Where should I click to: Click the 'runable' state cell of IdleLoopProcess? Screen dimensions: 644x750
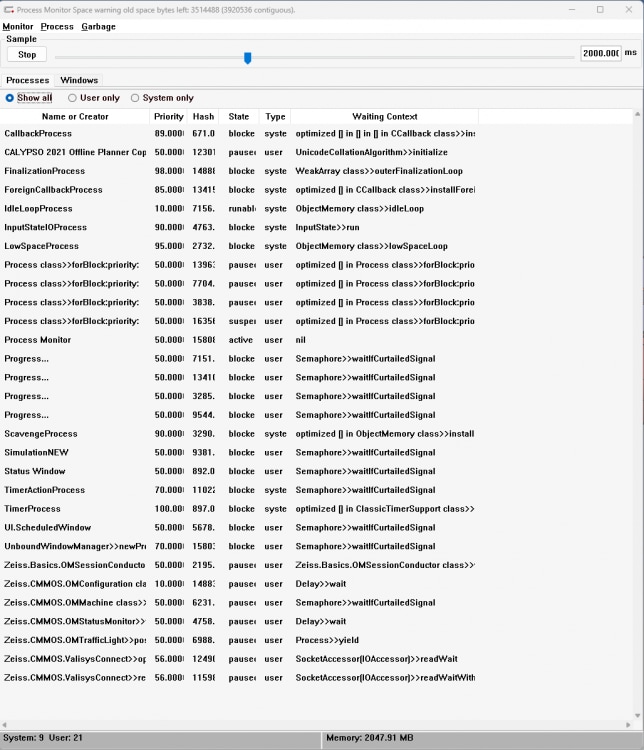pos(242,209)
